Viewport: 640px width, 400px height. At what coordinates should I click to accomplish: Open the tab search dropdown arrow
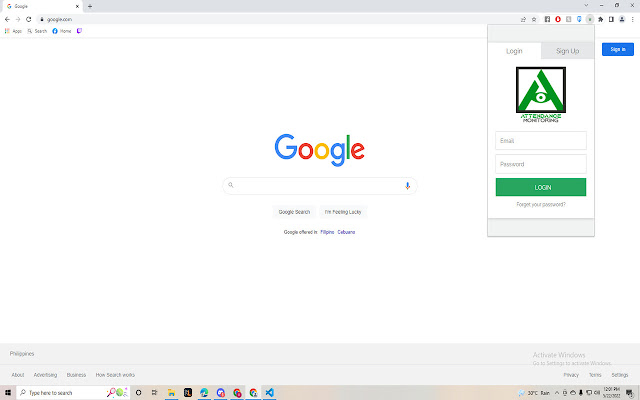(x=586, y=5)
